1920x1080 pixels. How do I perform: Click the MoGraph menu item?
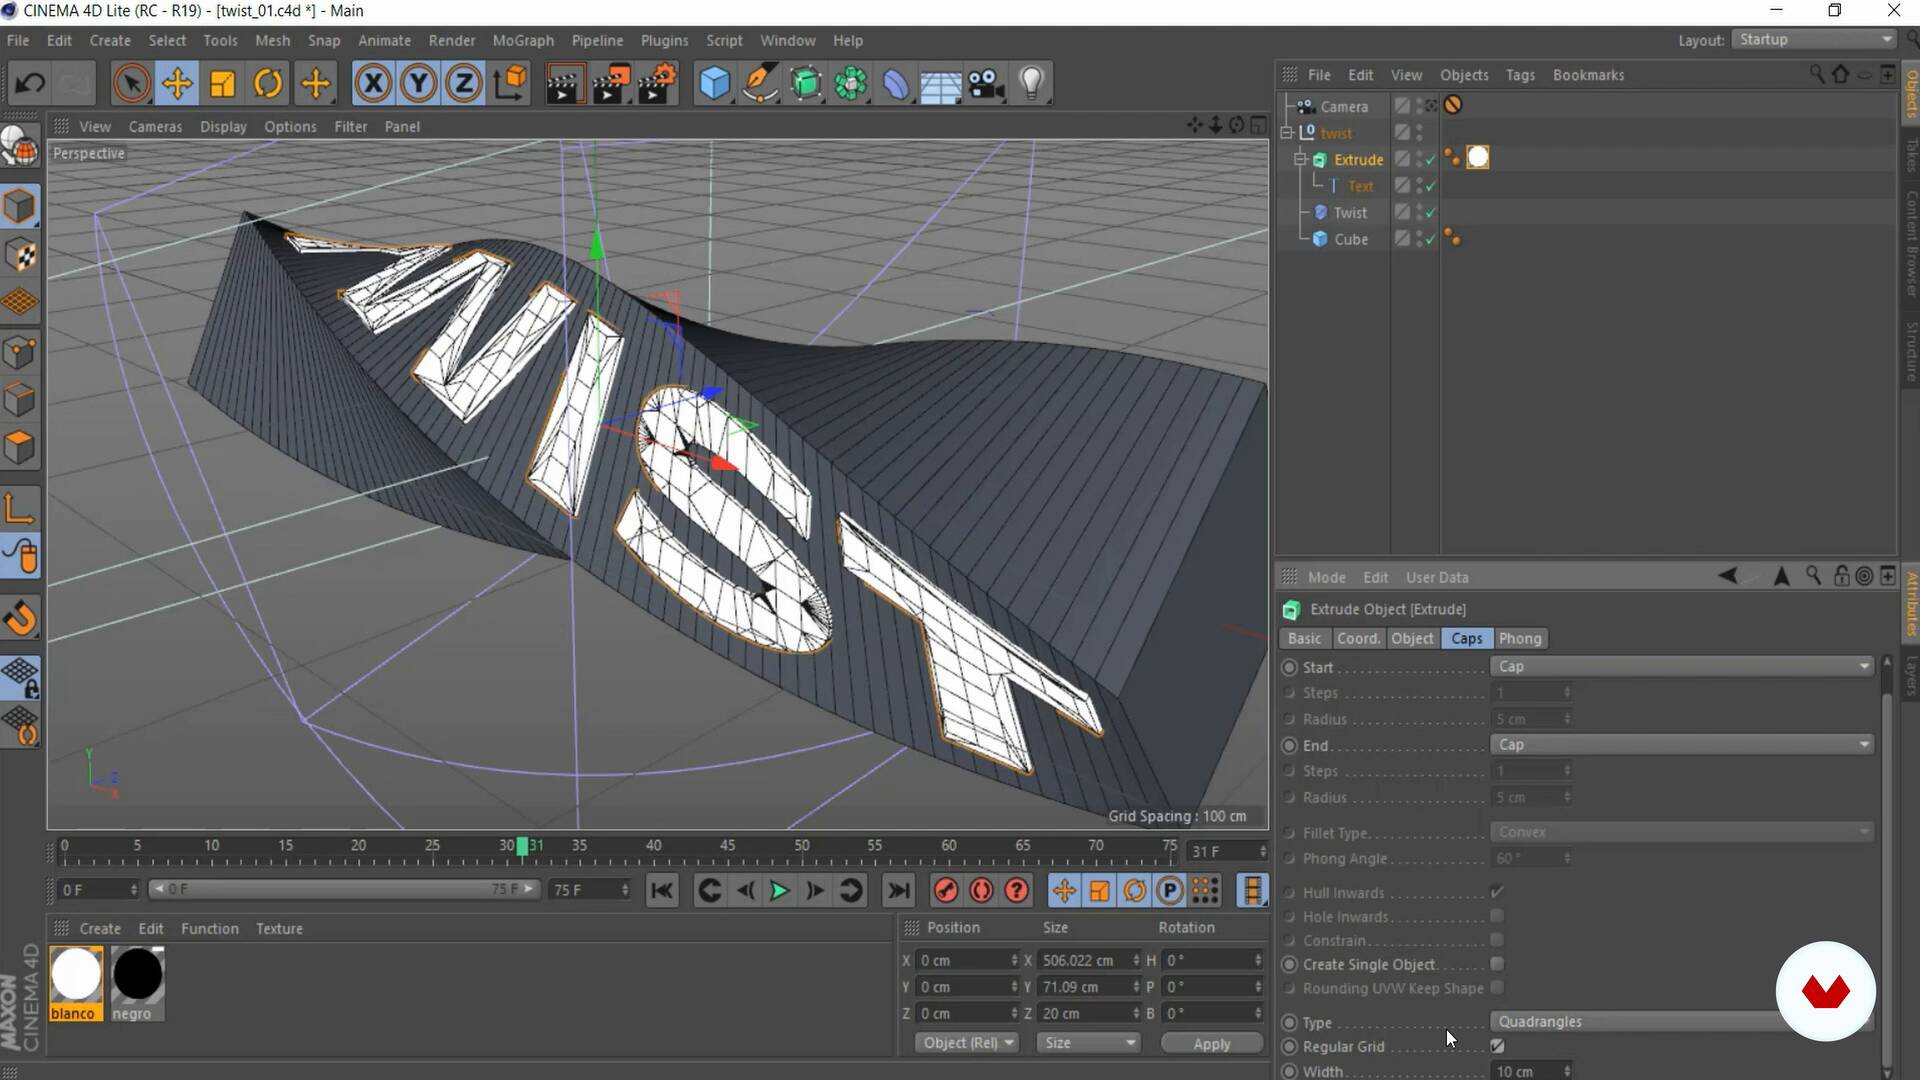(x=522, y=40)
